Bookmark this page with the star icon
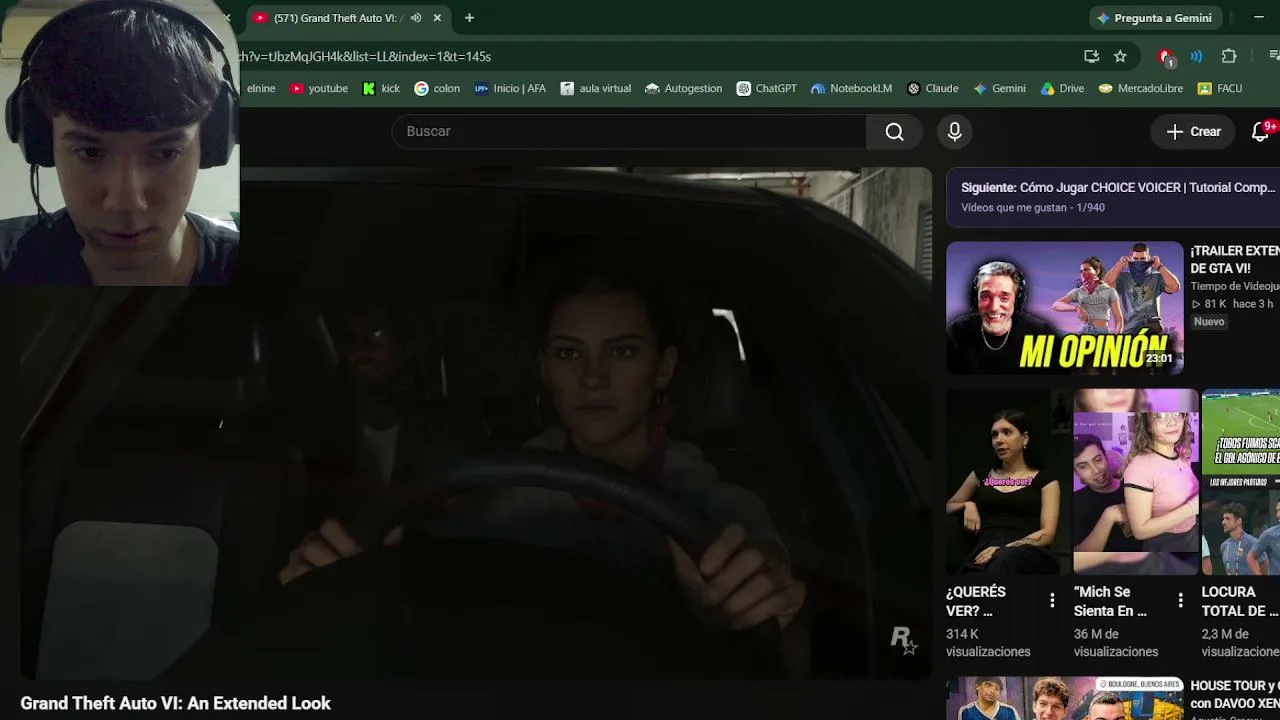The height and width of the screenshot is (720, 1280). pyautogui.click(x=1120, y=56)
